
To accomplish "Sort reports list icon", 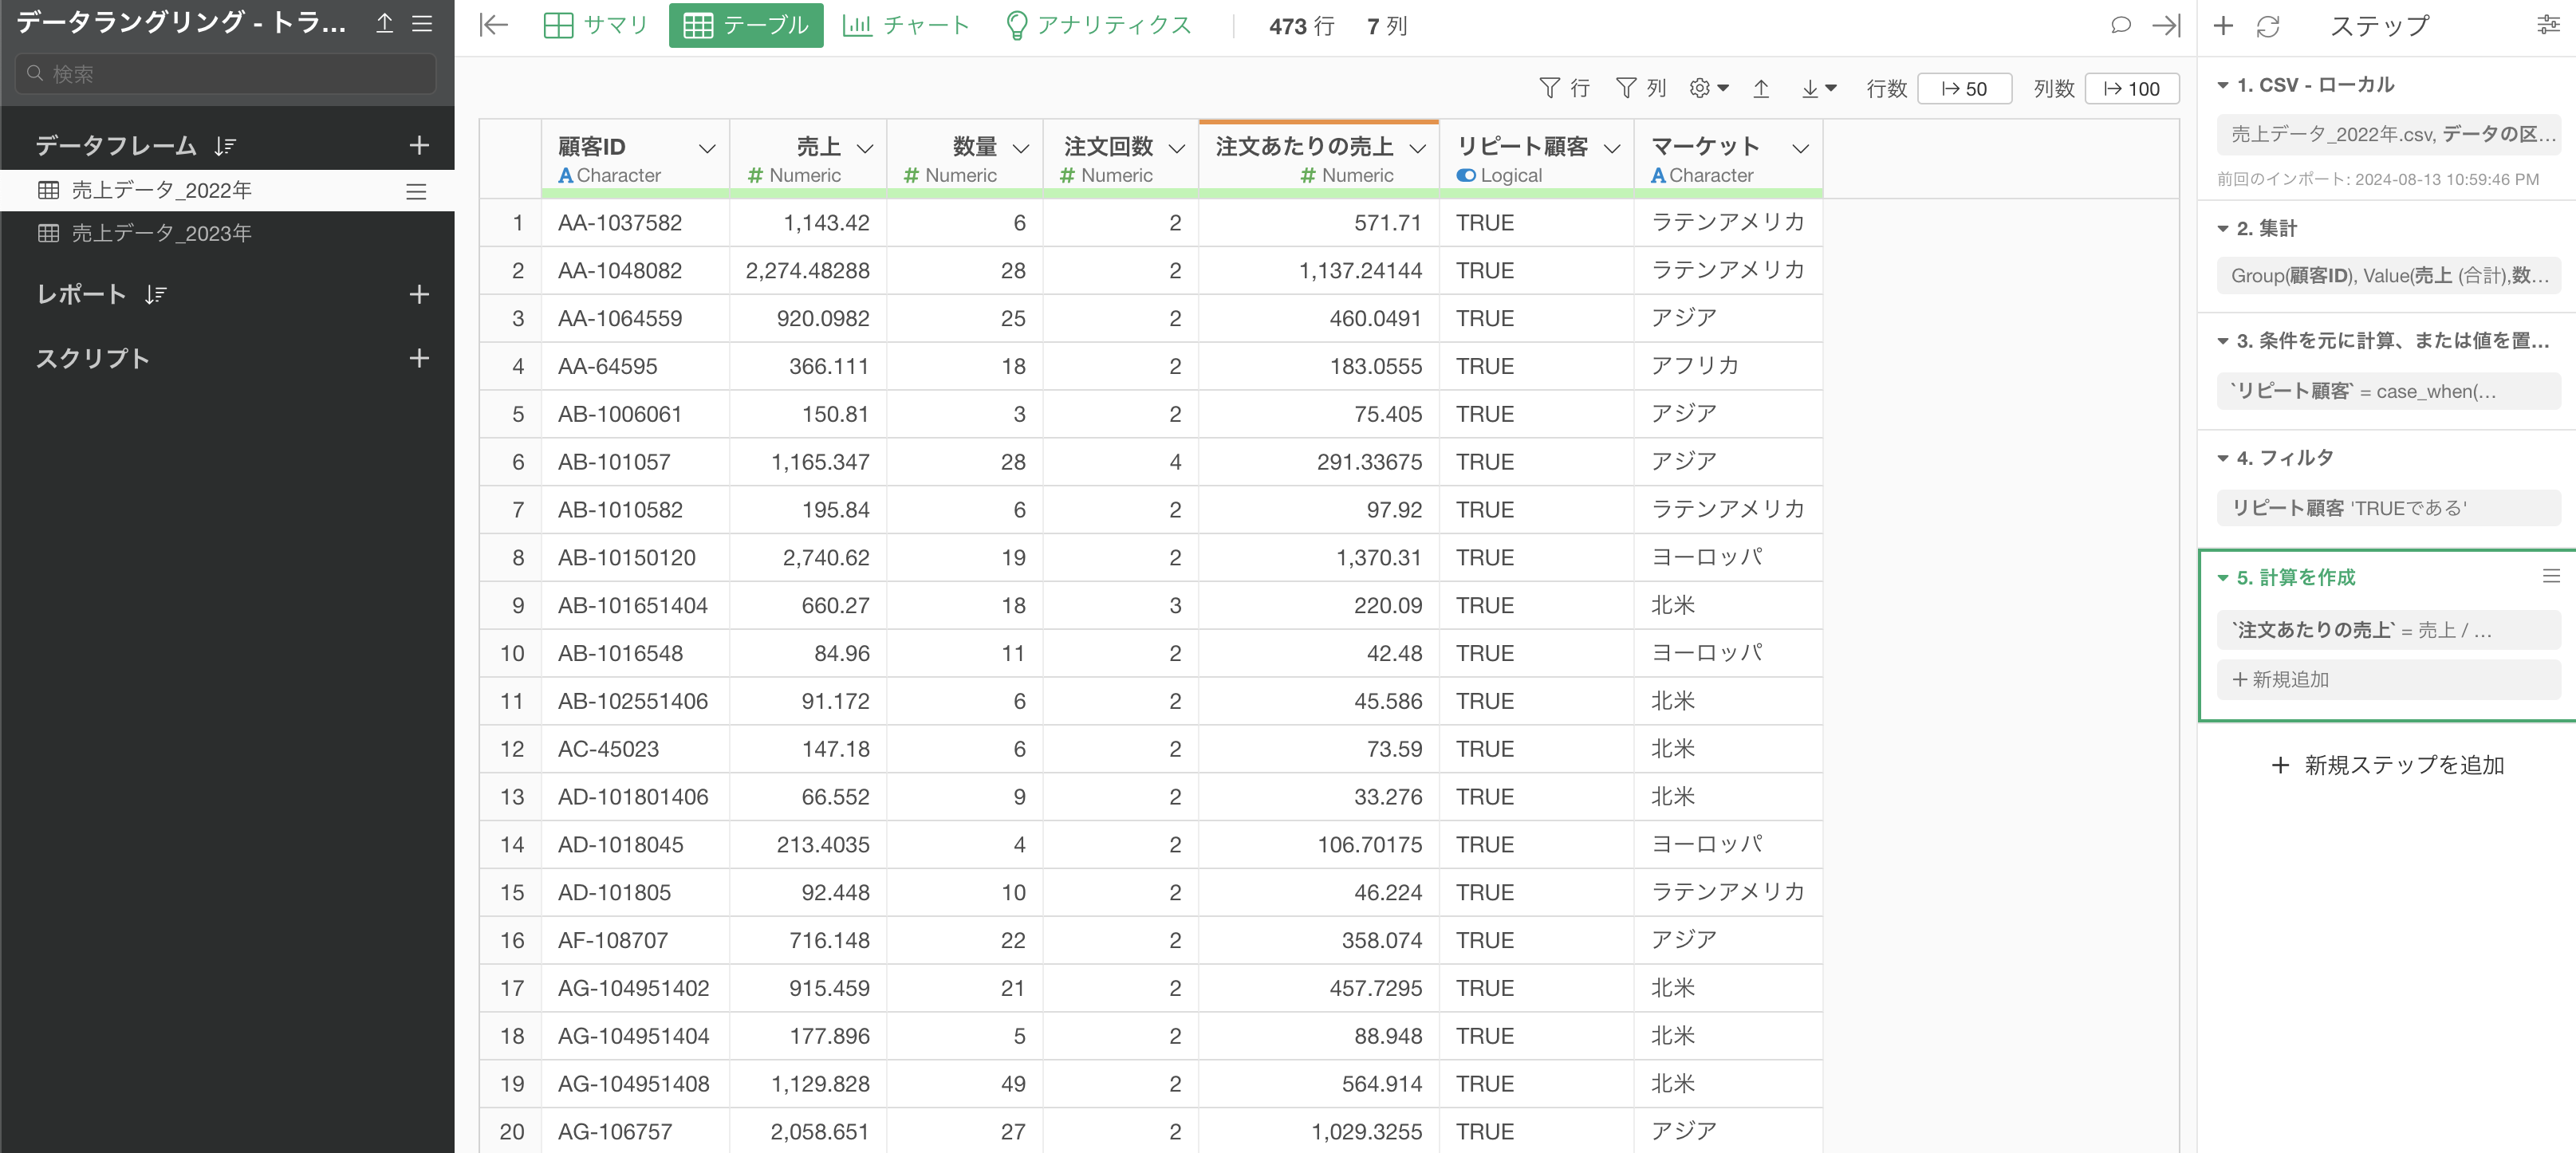I will click(x=155, y=294).
